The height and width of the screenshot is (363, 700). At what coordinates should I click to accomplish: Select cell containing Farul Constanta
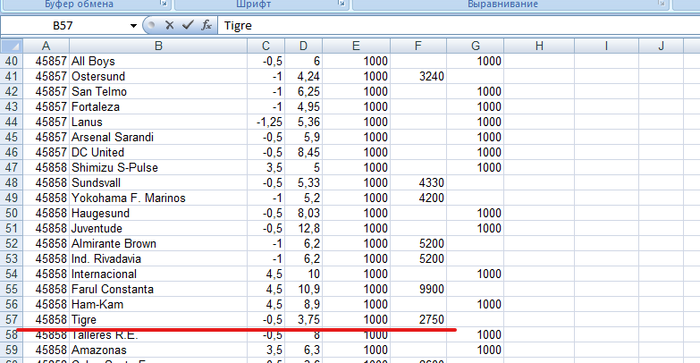point(158,289)
